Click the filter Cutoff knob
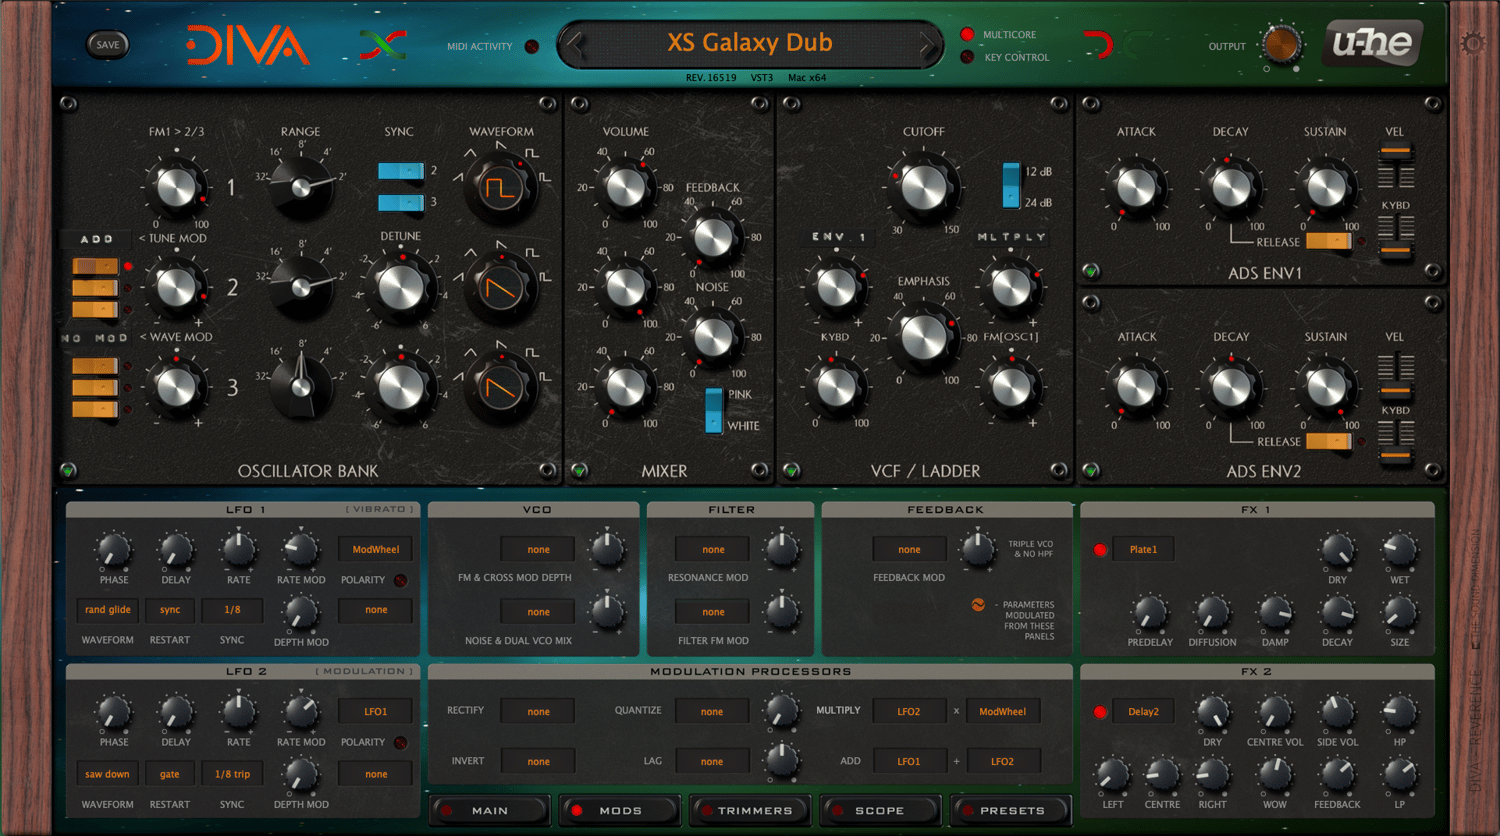 pyautogui.click(x=923, y=187)
